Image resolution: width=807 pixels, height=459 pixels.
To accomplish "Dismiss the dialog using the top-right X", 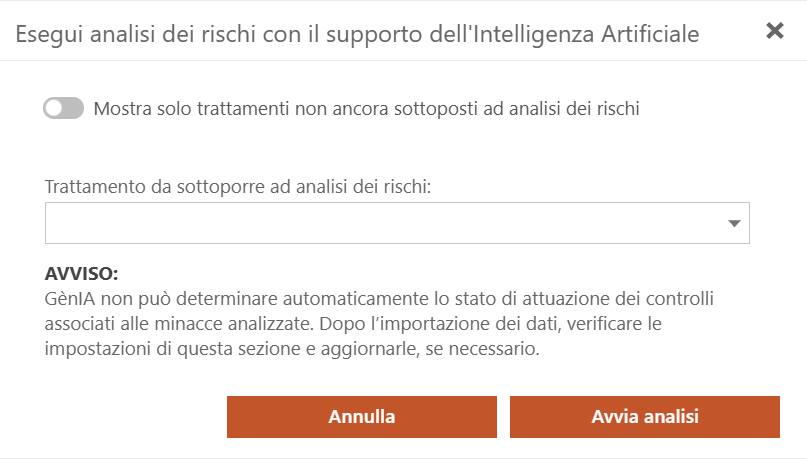I will click(x=774, y=31).
